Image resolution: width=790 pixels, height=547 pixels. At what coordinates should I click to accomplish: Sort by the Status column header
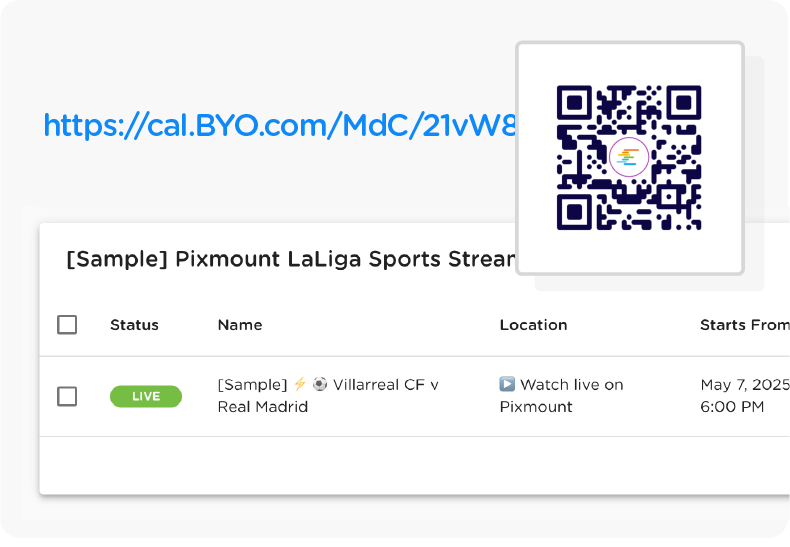coord(135,325)
